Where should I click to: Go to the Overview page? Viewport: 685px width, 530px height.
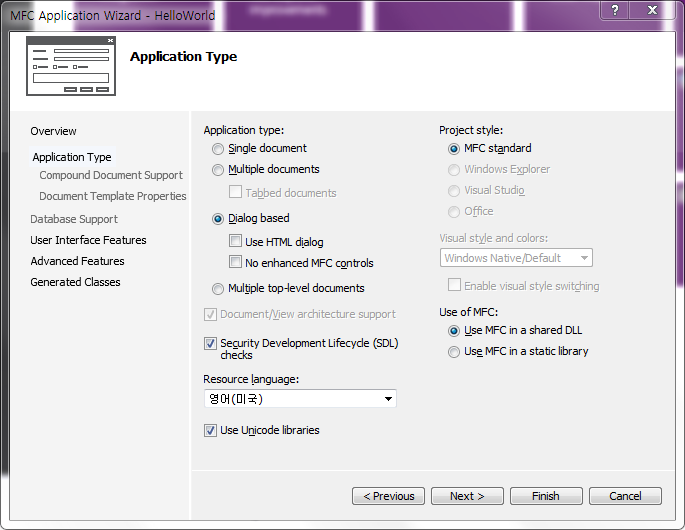pyautogui.click(x=53, y=131)
